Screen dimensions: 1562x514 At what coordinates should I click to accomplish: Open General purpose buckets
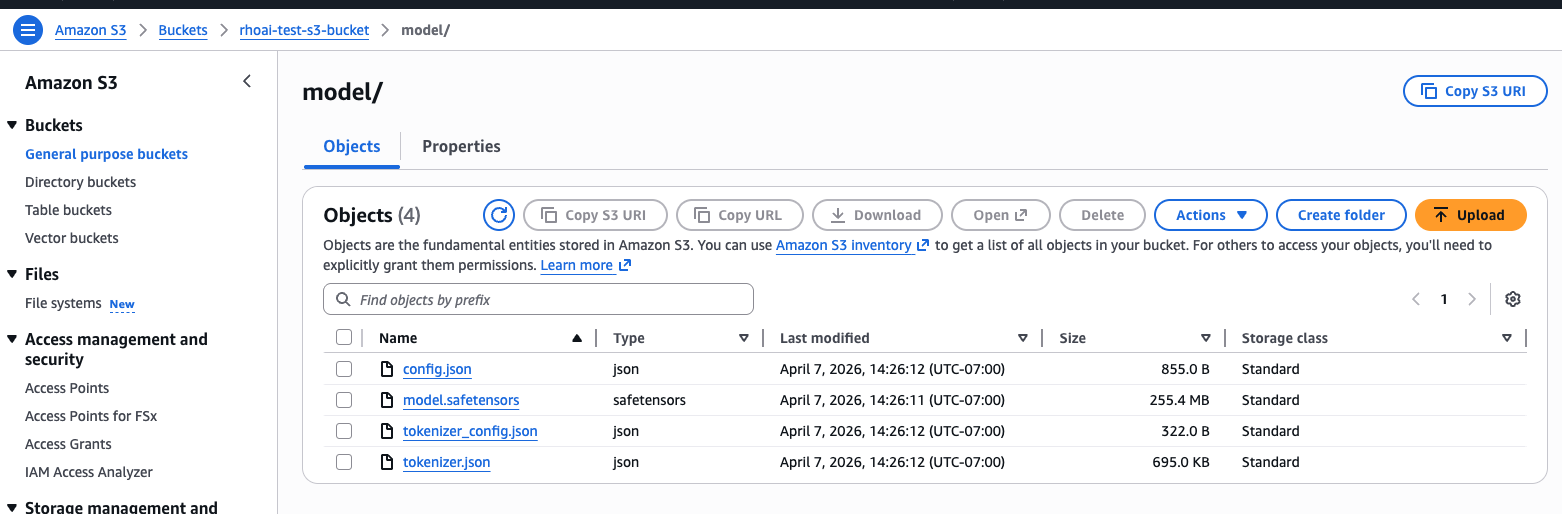[x=106, y=154]
